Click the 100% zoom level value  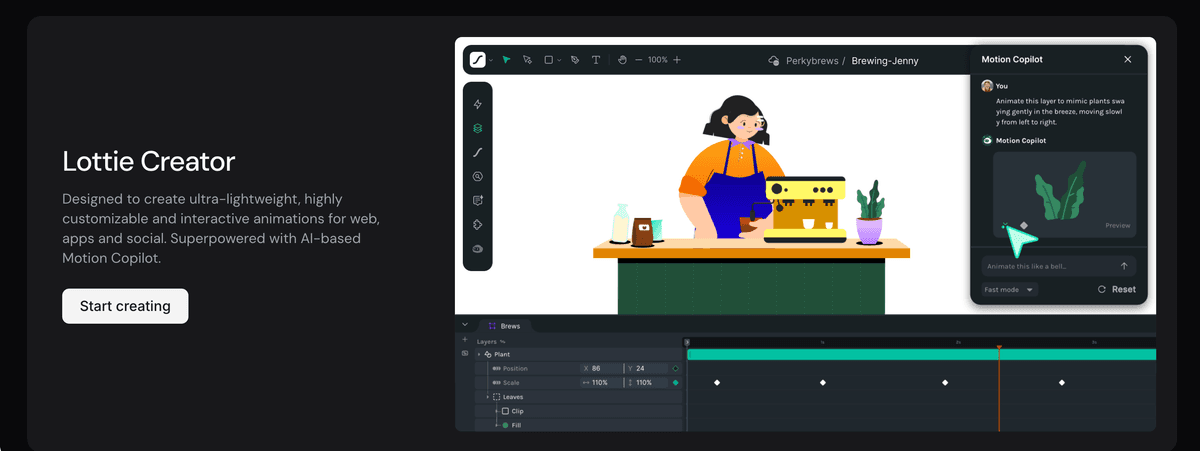coord(657,60)
